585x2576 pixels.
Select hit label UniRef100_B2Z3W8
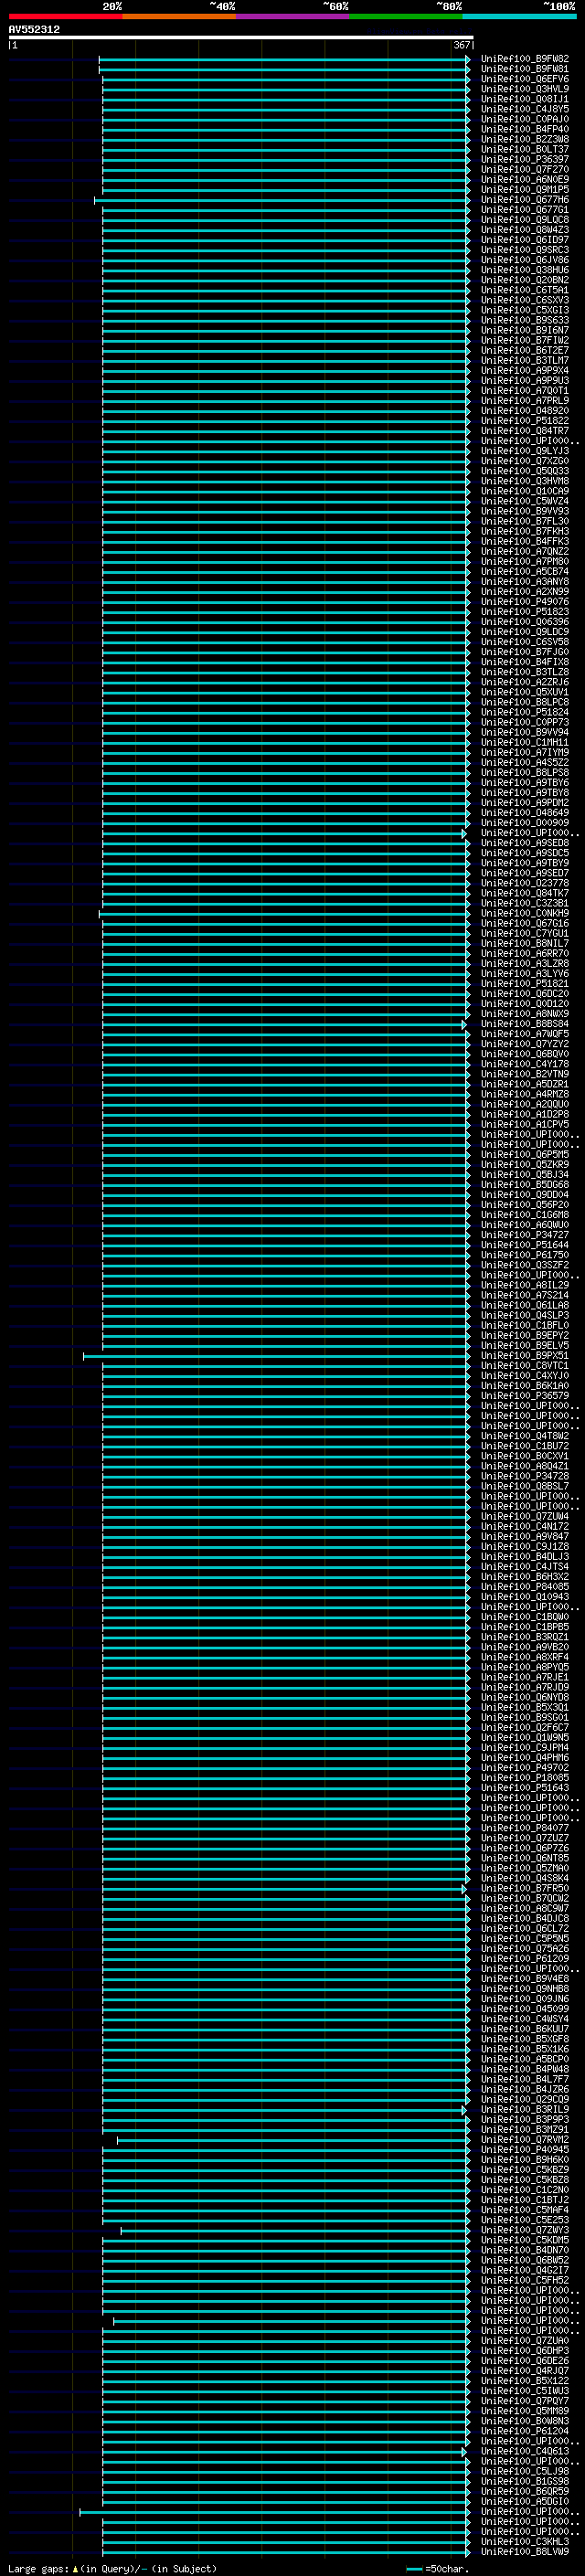coord(525,139)
